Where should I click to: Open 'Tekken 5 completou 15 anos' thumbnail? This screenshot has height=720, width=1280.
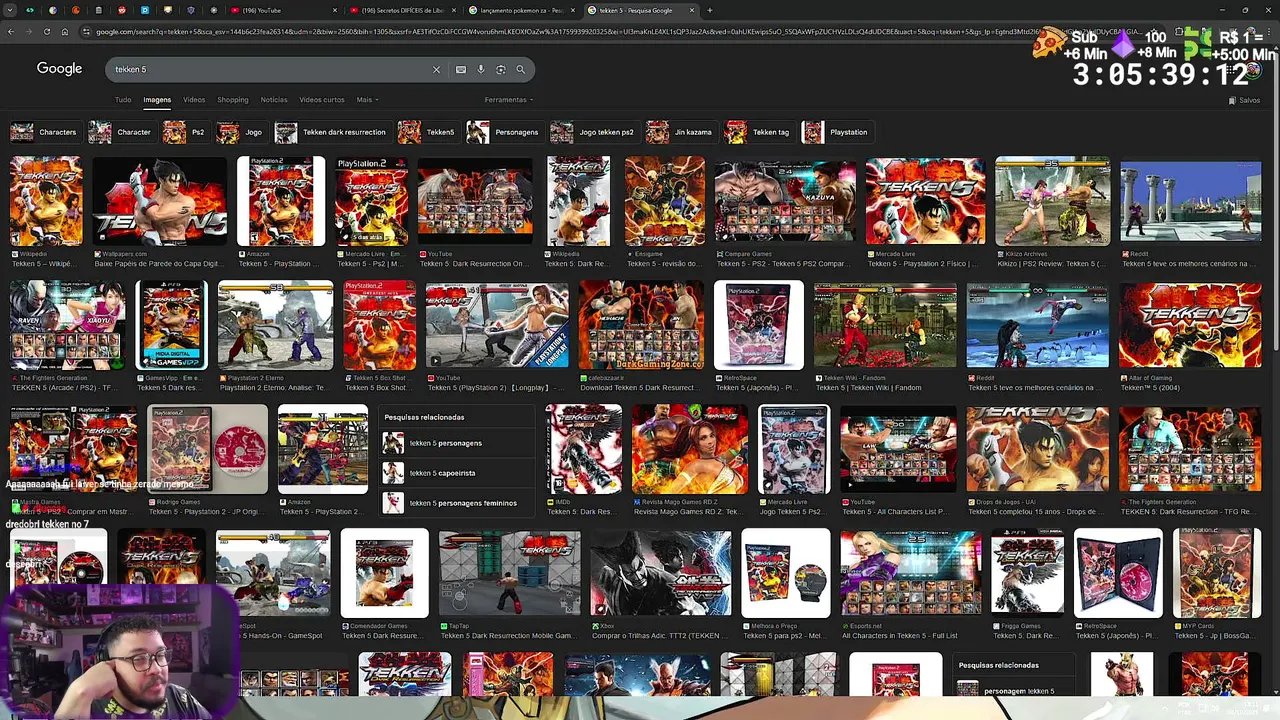1037,450
